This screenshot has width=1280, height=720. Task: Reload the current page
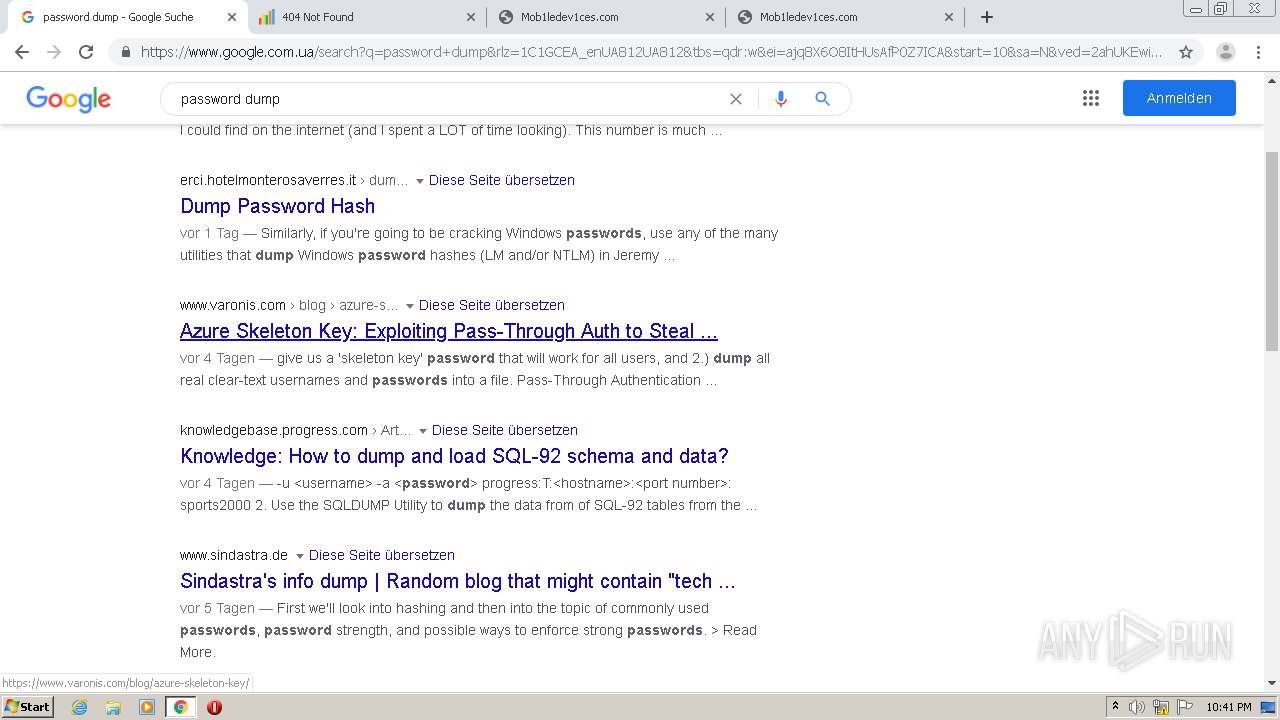pyautogui.click(x=86, y=52)
